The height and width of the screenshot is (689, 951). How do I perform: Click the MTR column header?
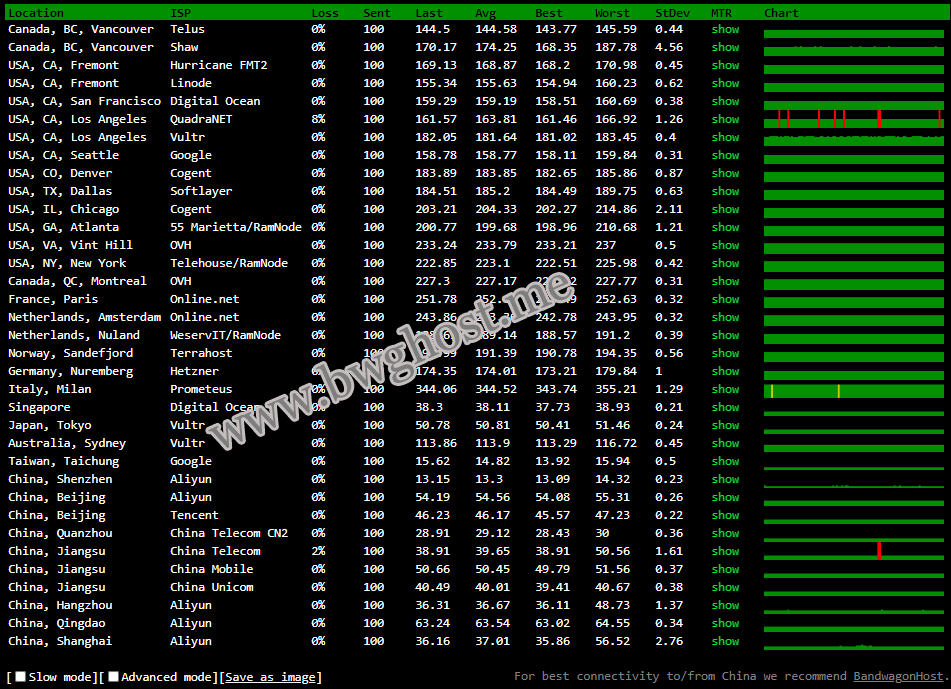coord(722,13)
